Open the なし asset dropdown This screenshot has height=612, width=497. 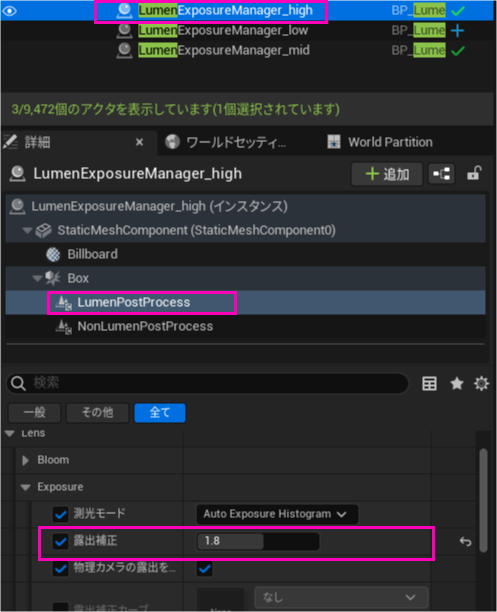pyautogui.click(x=341, y=597)
